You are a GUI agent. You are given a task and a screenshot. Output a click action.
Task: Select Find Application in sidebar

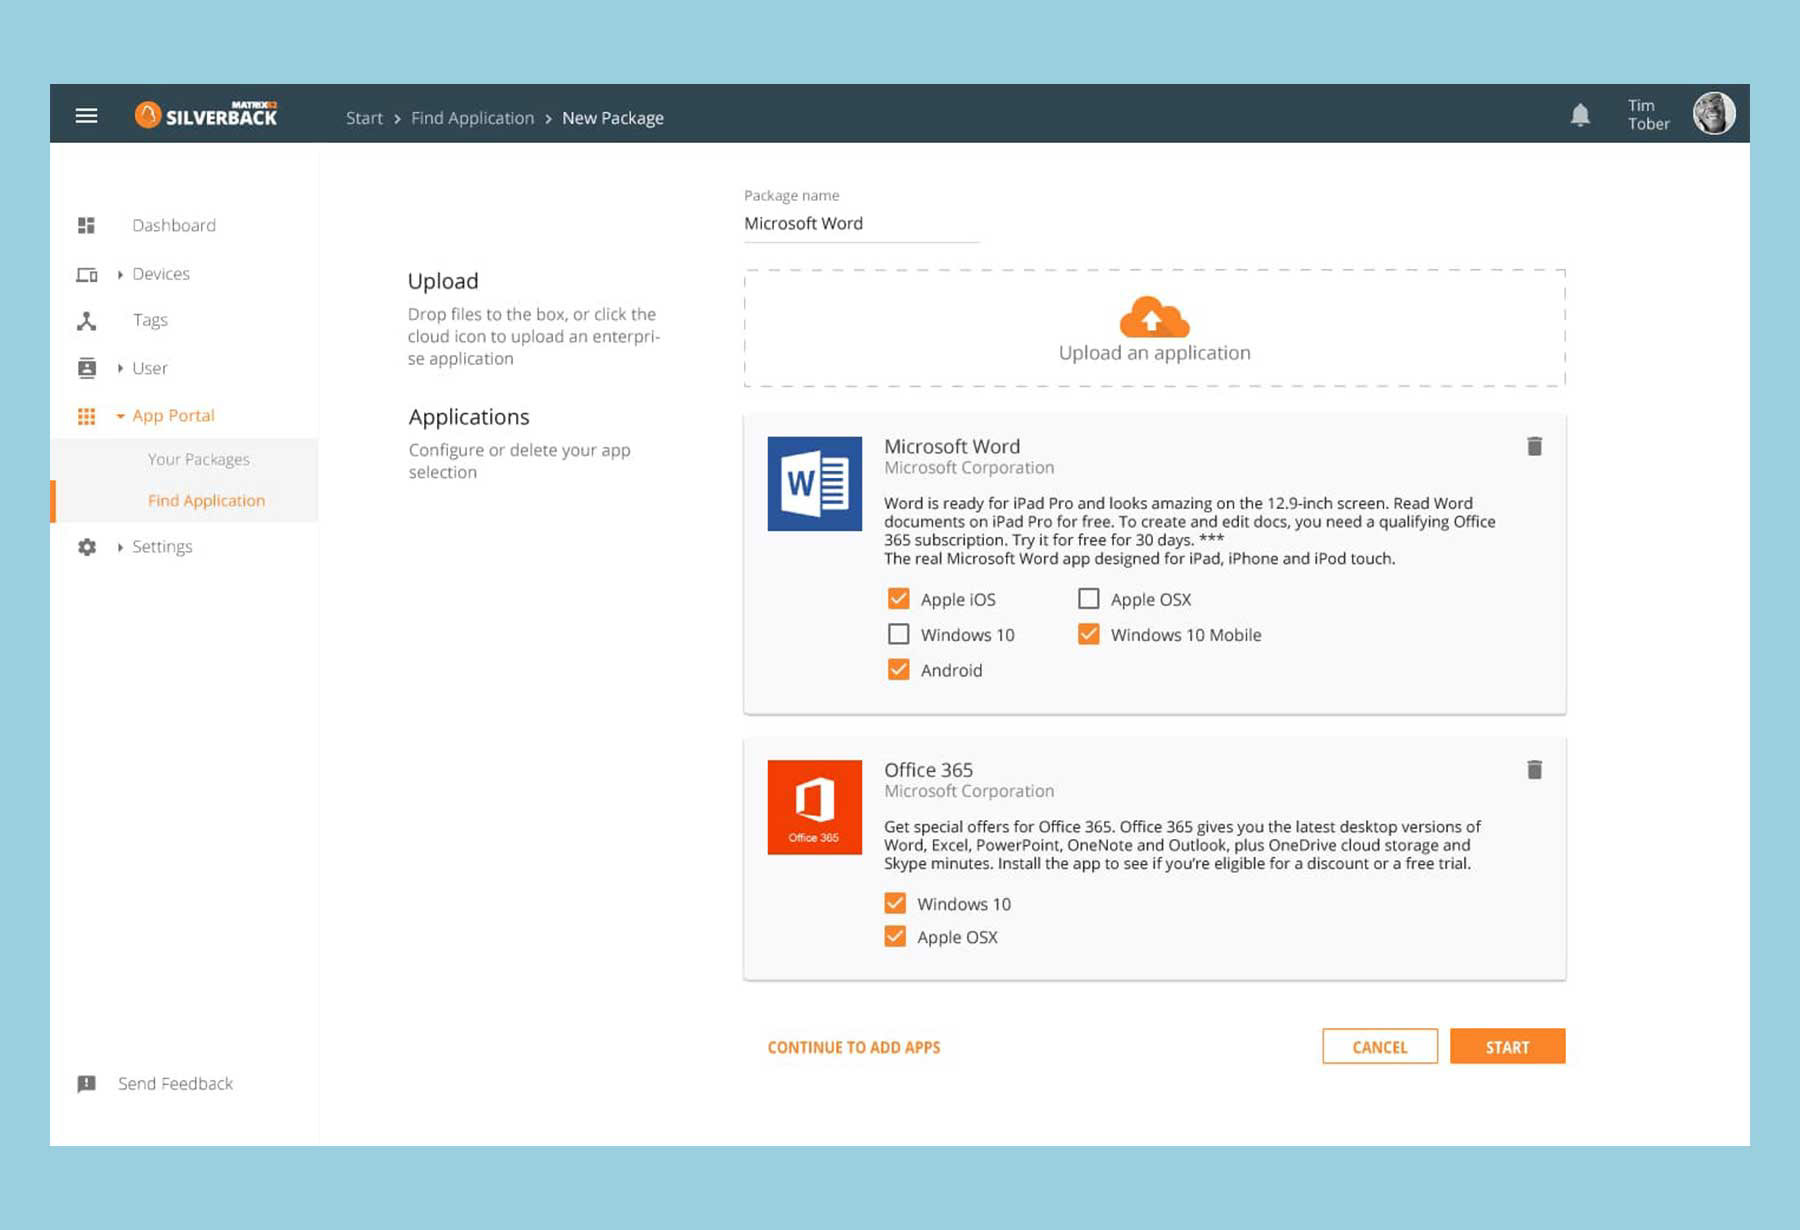[x=206, y=500]
